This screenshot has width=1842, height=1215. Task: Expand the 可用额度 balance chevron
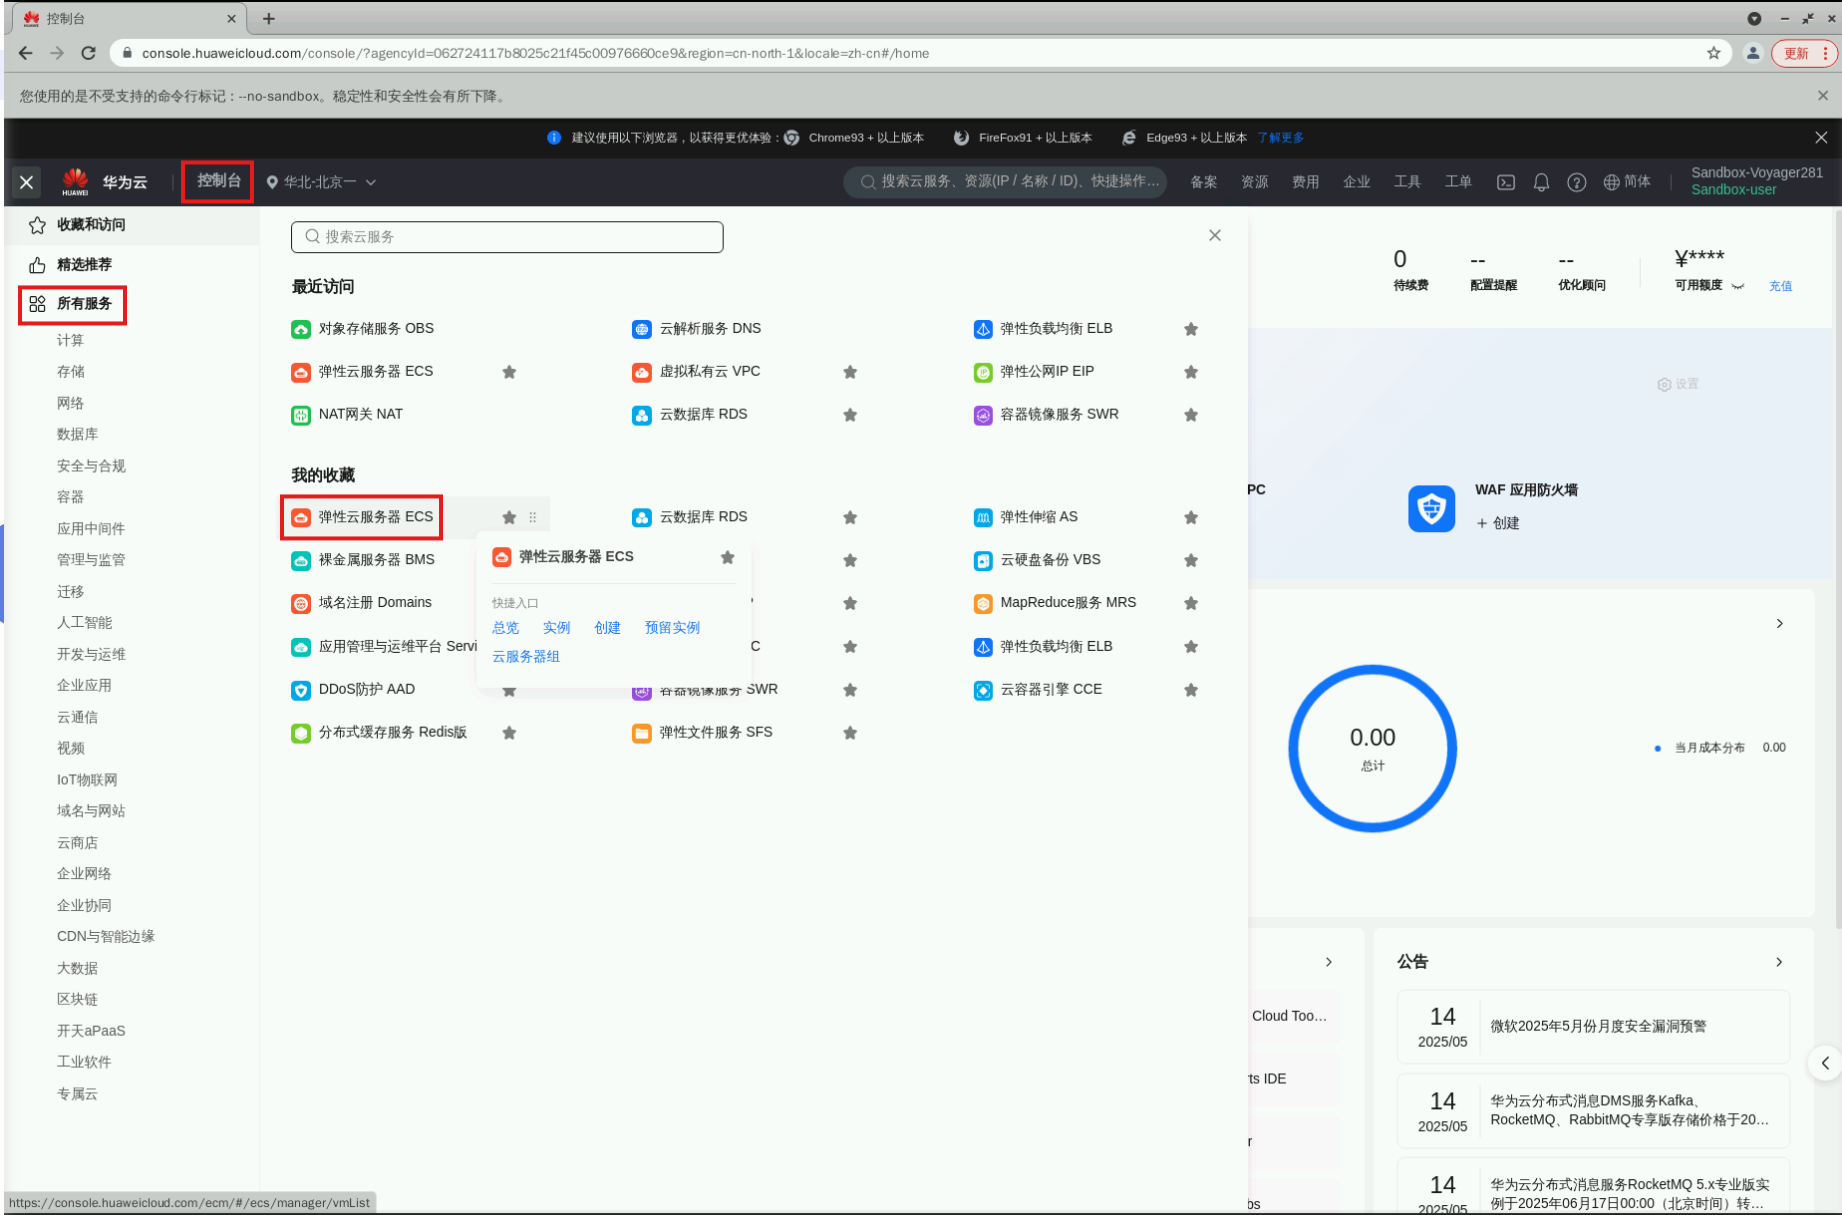[1738, 286]
